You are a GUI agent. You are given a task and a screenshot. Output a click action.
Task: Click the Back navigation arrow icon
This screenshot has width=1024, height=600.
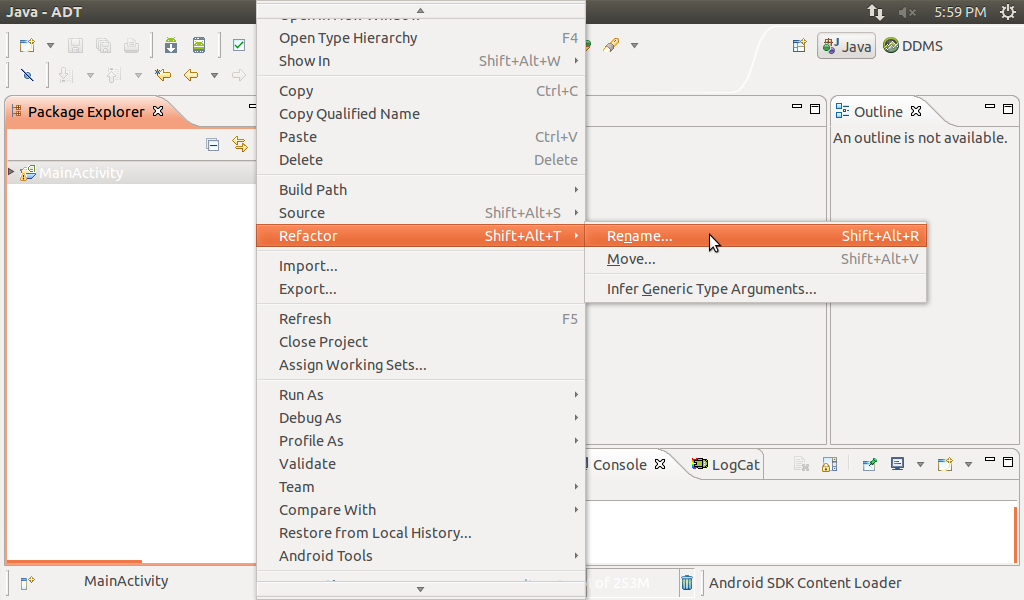tap(191, 75)
